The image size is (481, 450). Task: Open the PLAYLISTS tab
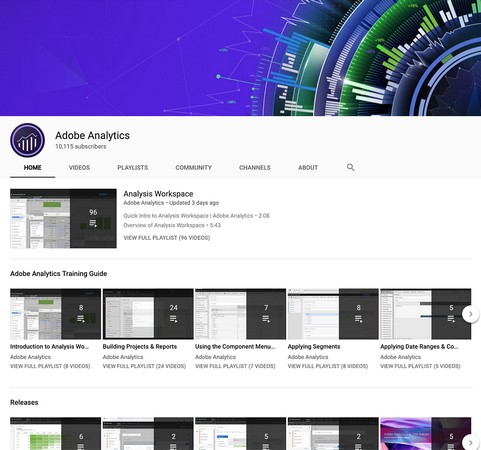pos(133,168)
